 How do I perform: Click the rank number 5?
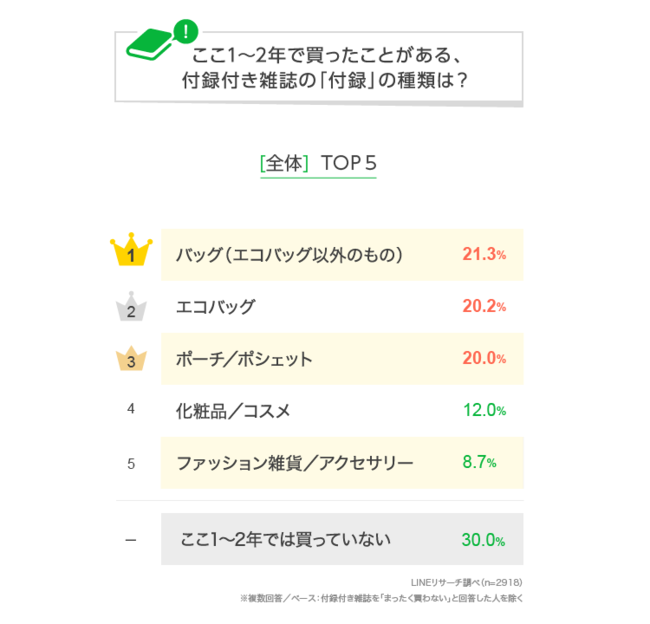point(131,463)
